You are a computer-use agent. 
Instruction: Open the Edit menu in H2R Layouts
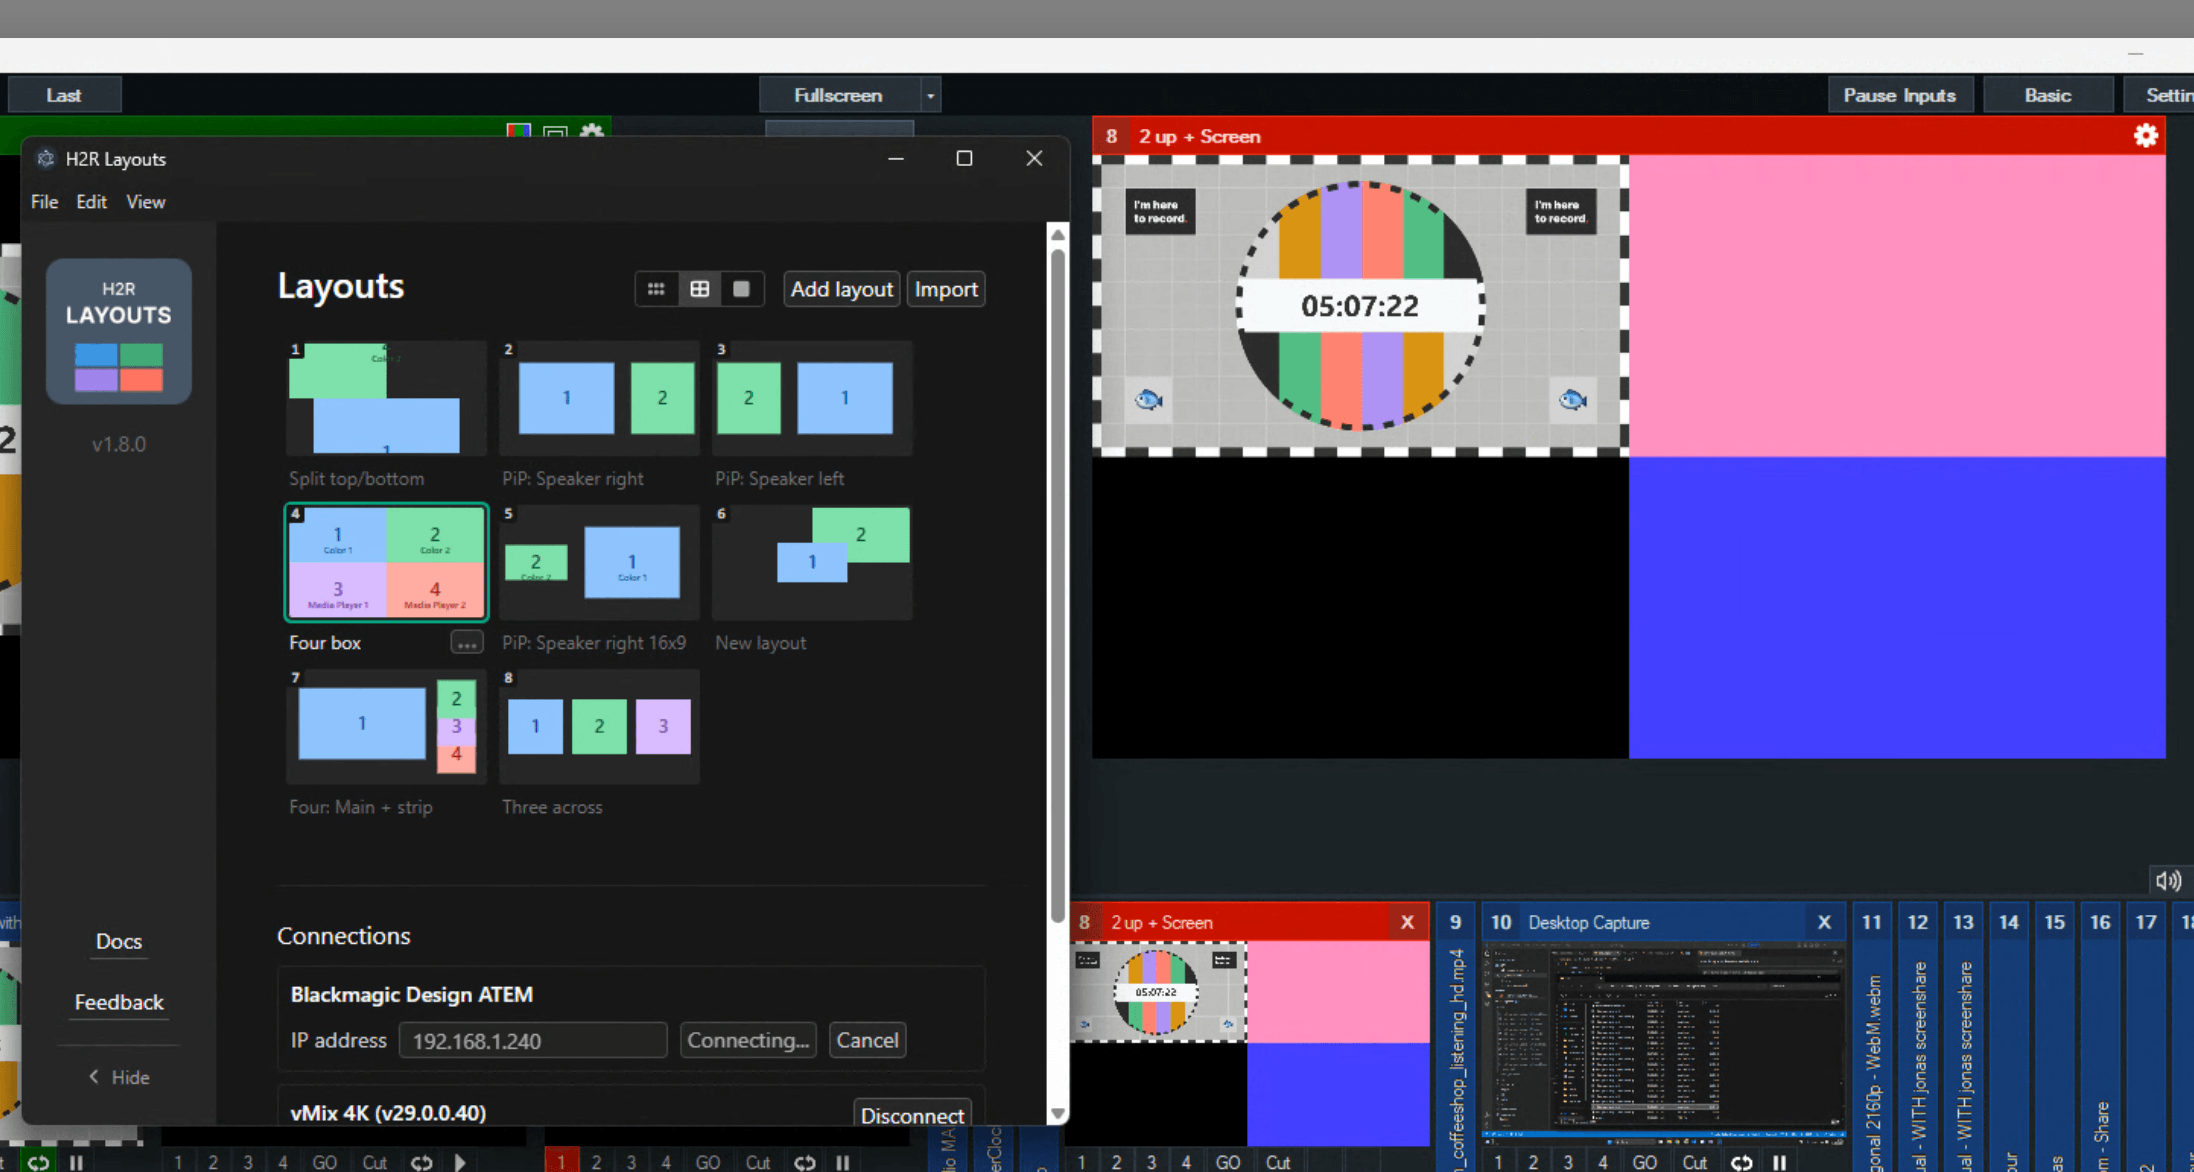coord(91,202)
